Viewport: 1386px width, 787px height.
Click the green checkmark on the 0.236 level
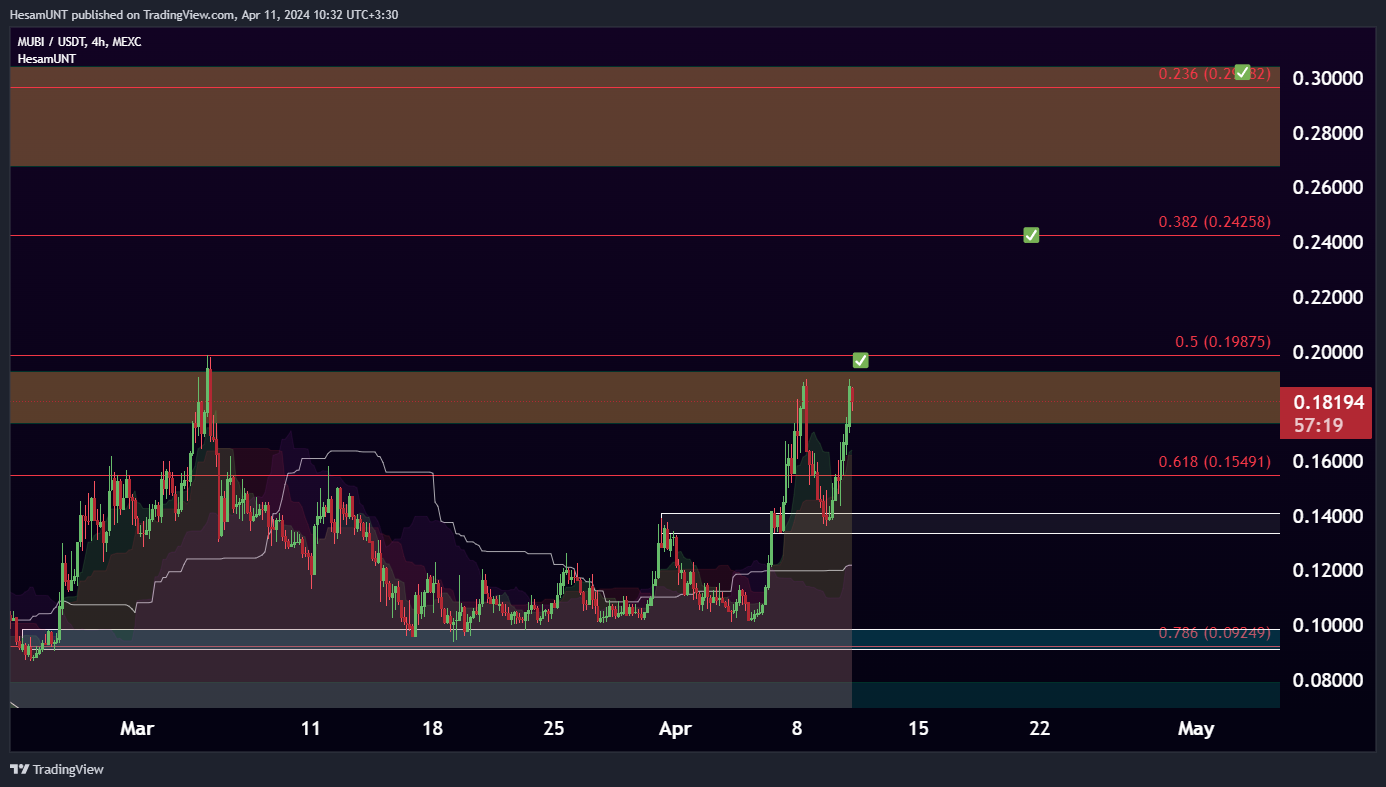(x=1242, y=72)
